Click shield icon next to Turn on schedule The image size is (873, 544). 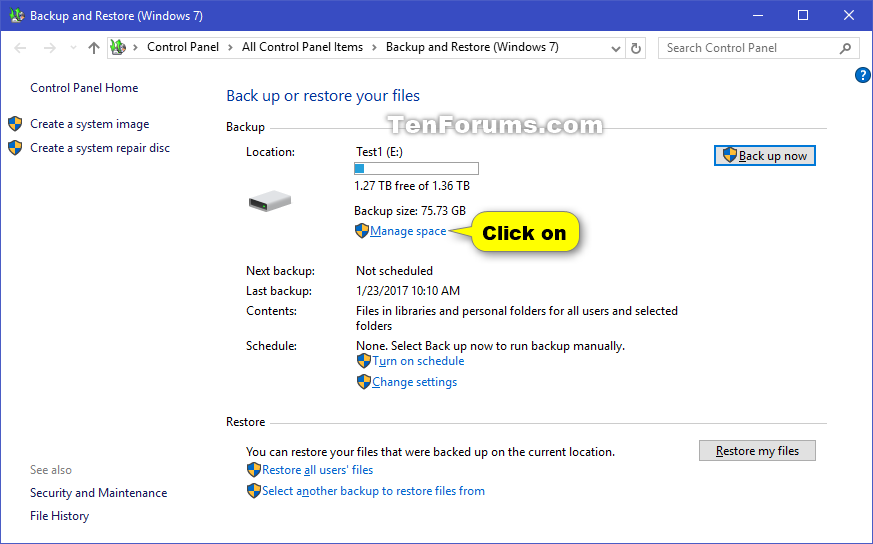[364, 361]
